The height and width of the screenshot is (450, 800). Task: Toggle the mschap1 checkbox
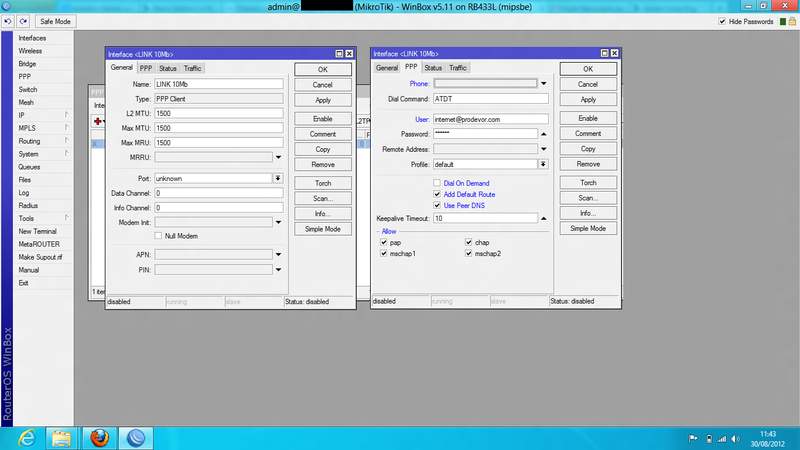pyautogui.click(x=384, y=254)
